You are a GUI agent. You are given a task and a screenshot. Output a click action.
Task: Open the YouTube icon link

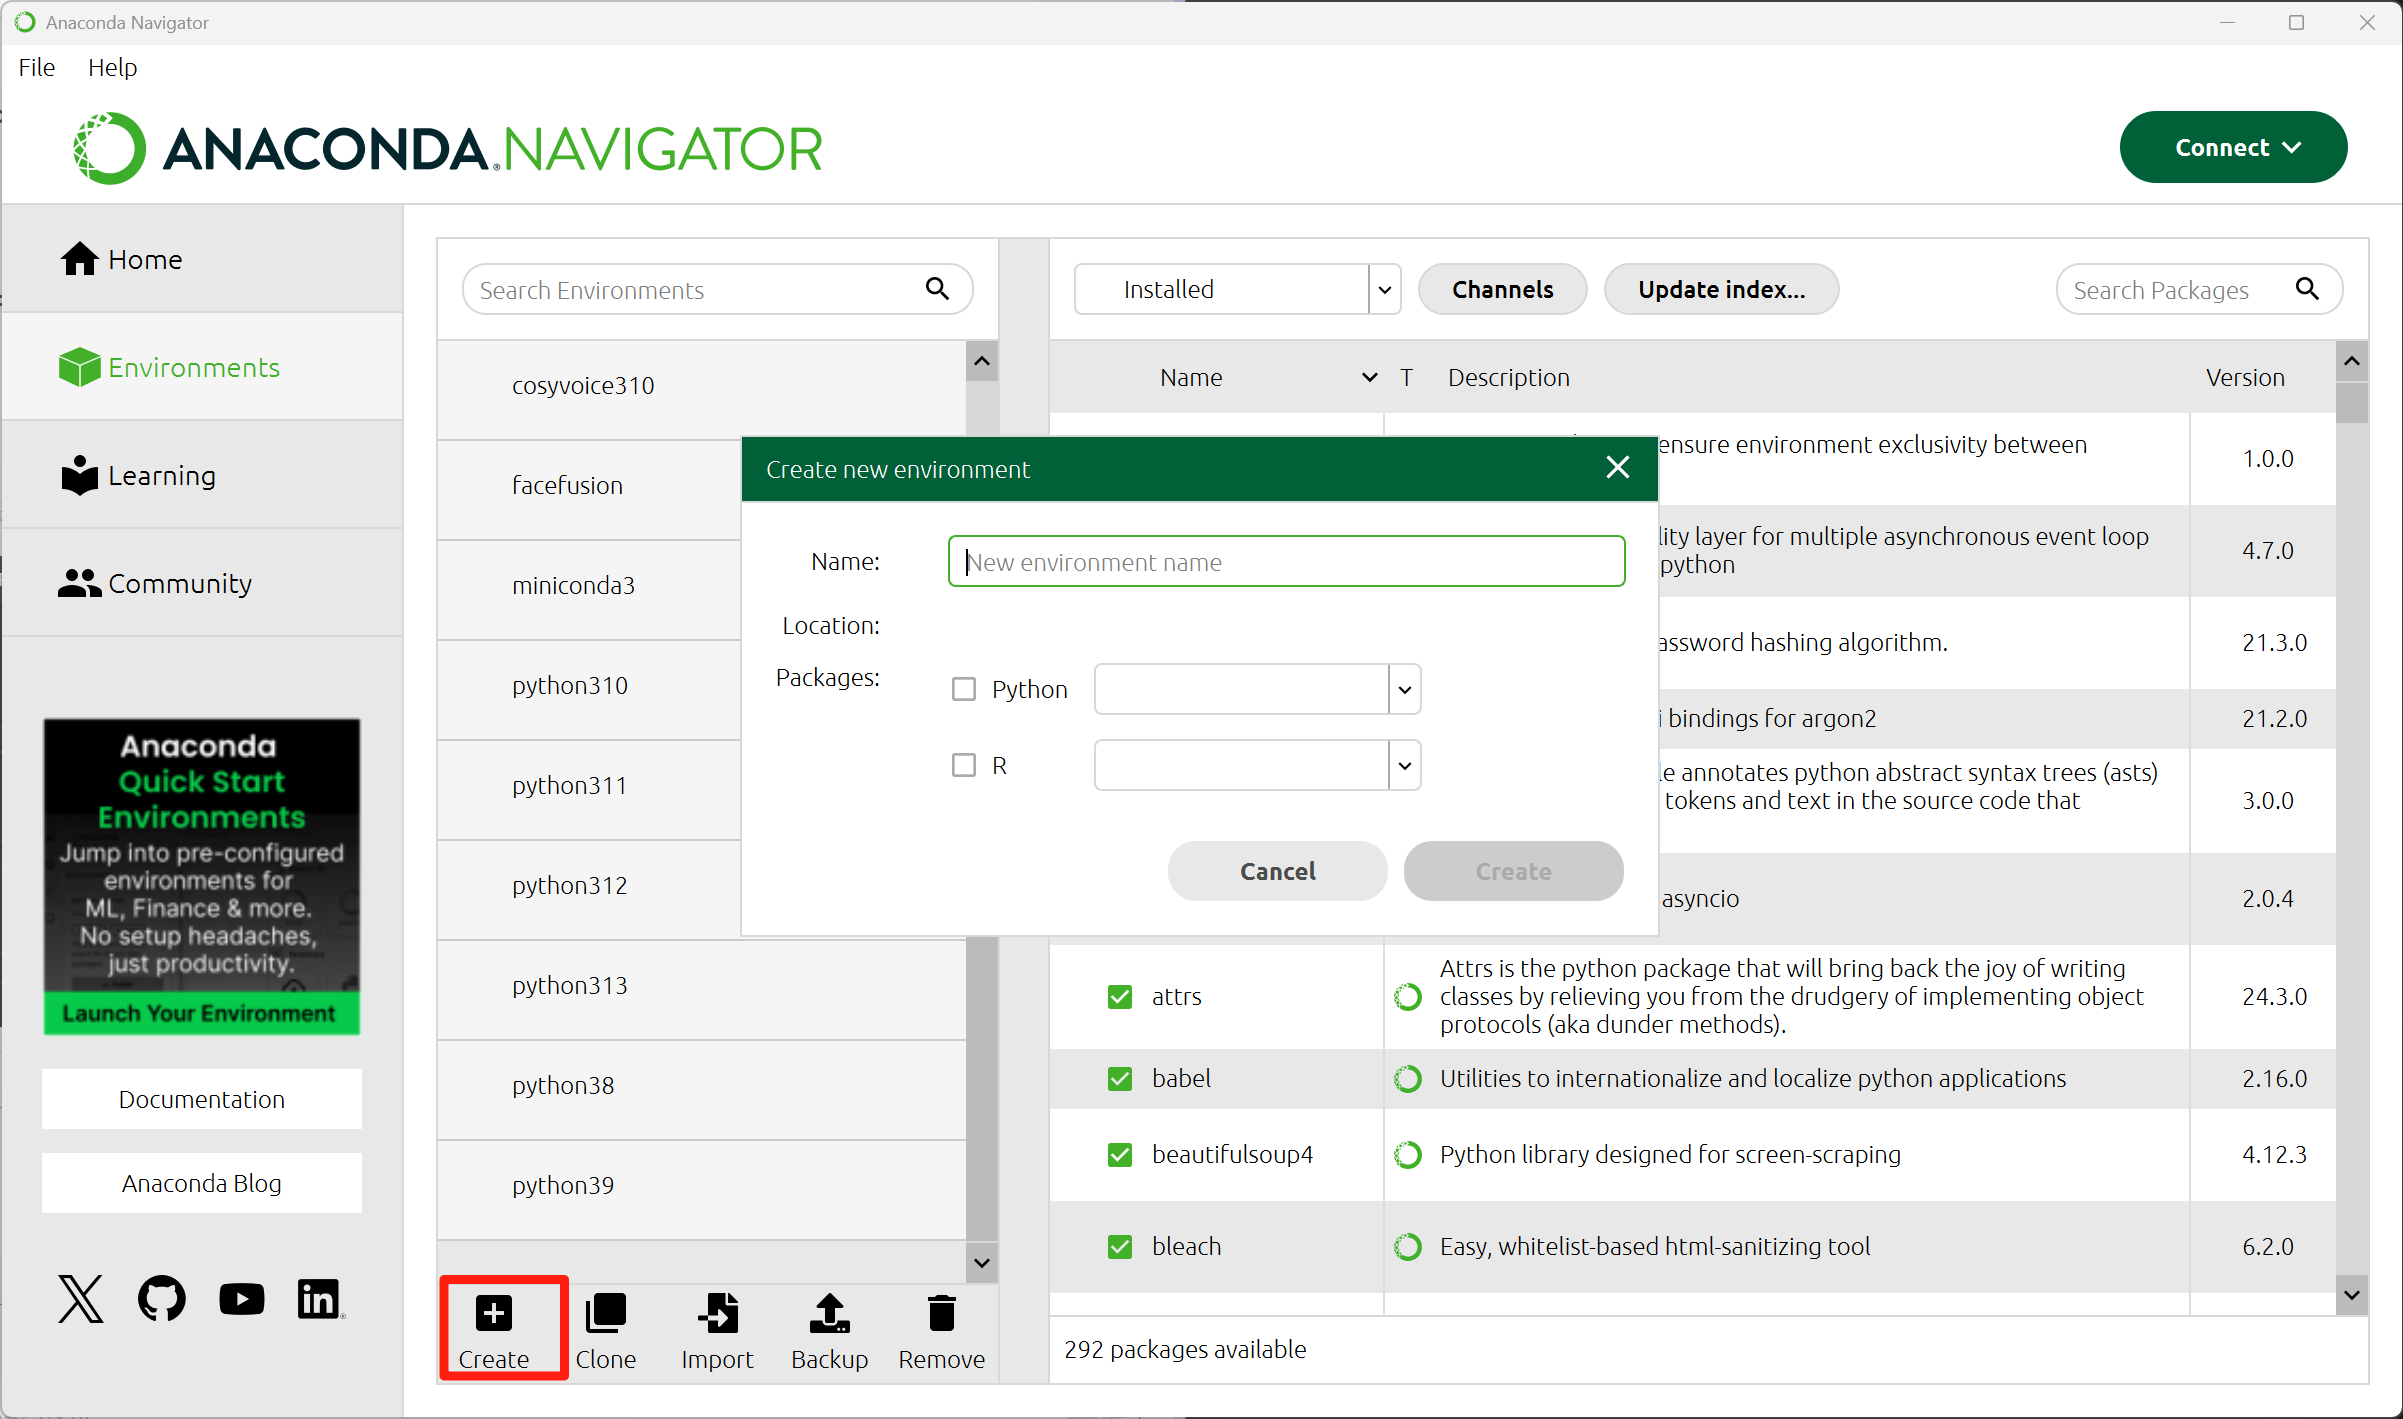(241, 1299)
